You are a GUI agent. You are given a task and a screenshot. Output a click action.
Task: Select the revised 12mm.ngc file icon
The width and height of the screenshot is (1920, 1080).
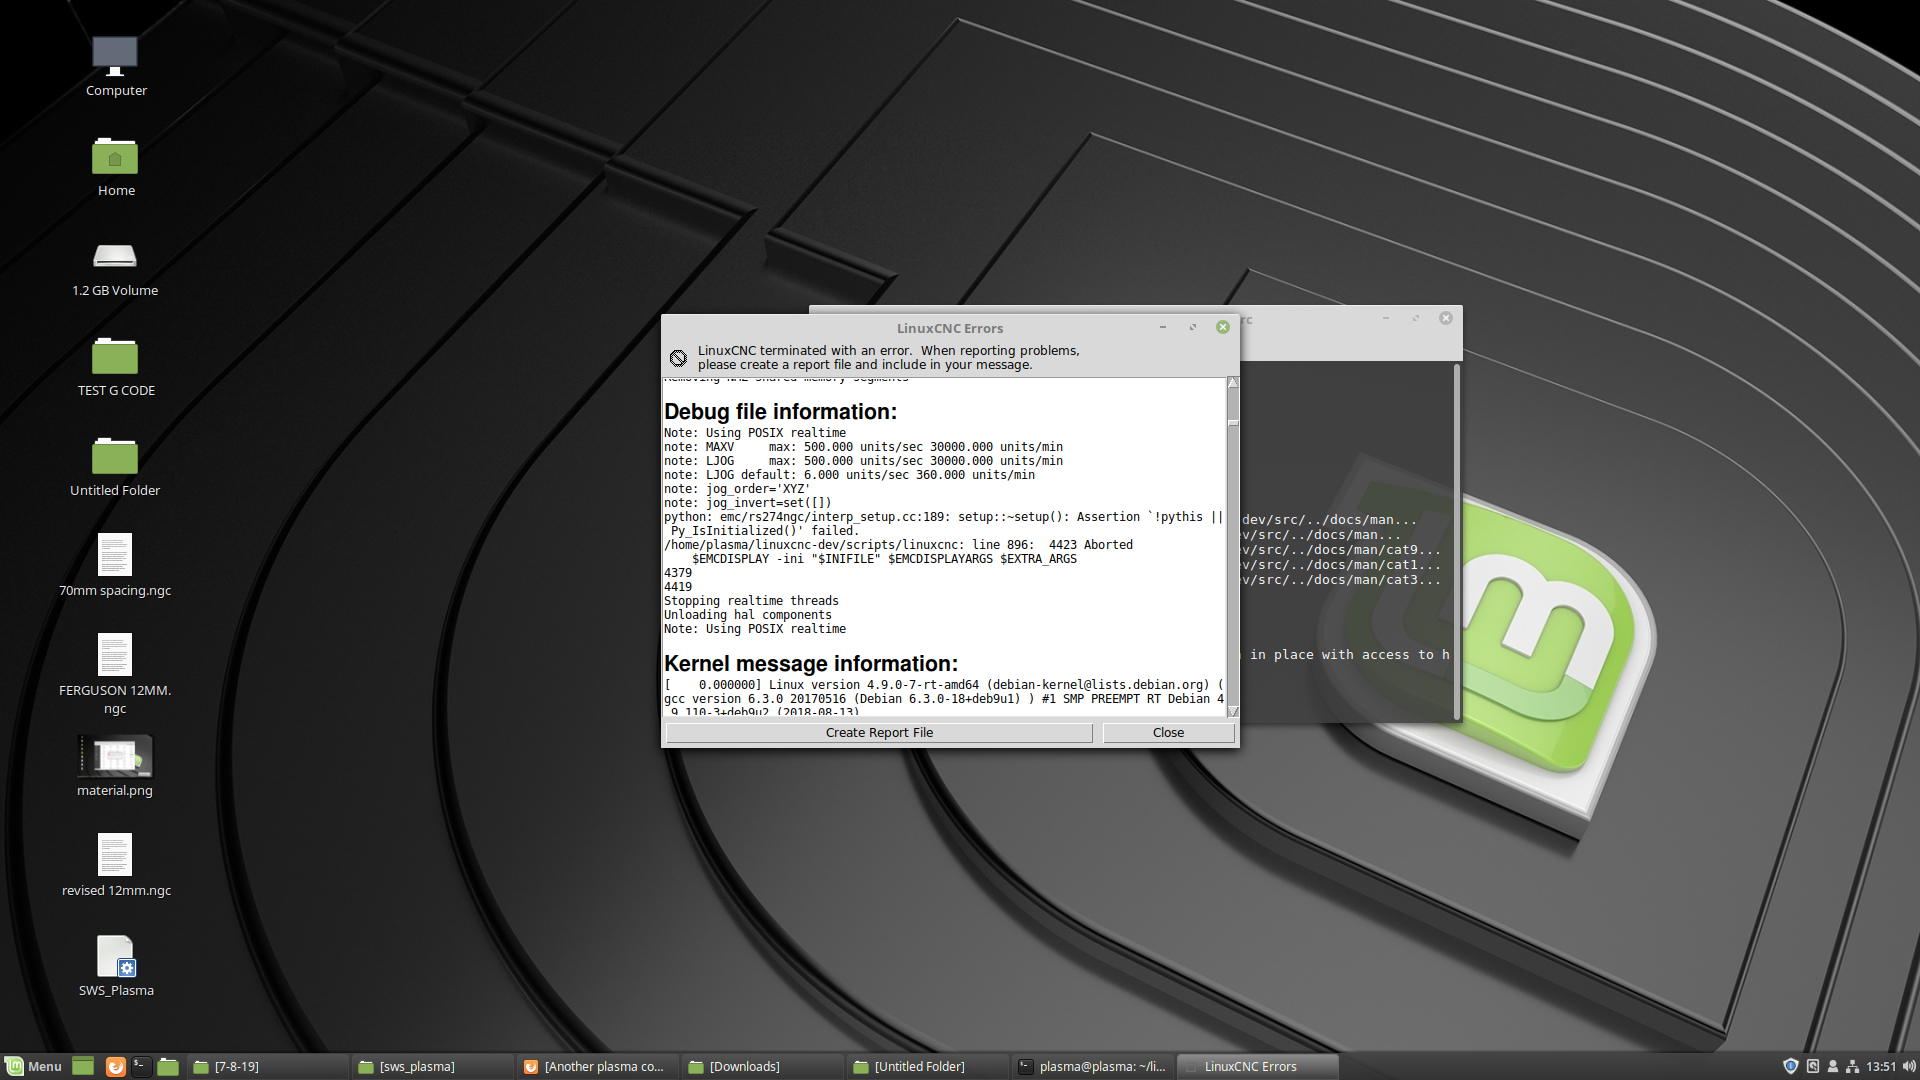coord(115,855)
